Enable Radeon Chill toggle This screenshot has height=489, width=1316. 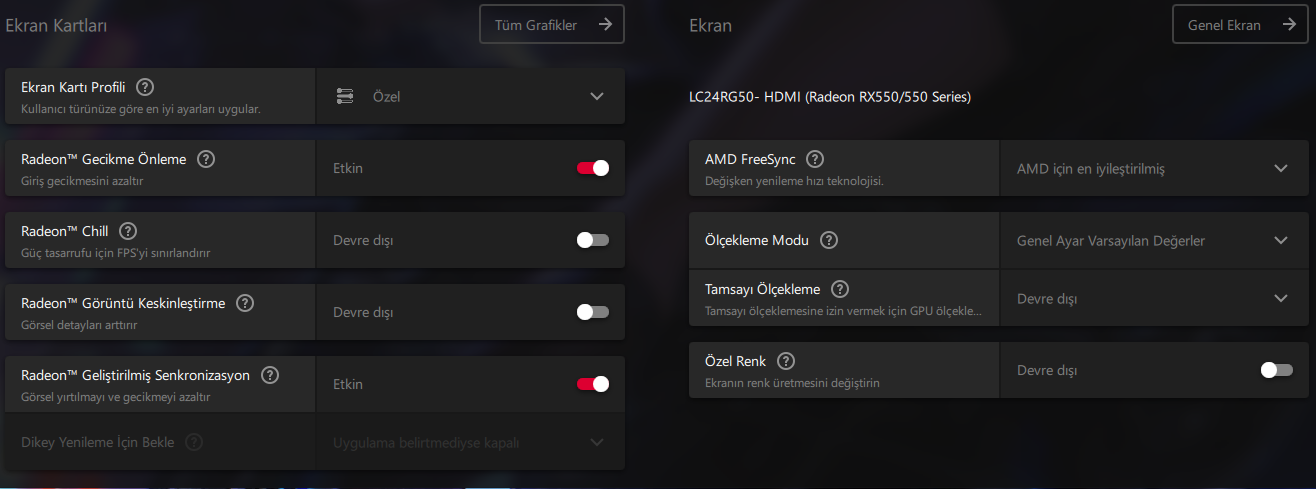pos(592,240)
